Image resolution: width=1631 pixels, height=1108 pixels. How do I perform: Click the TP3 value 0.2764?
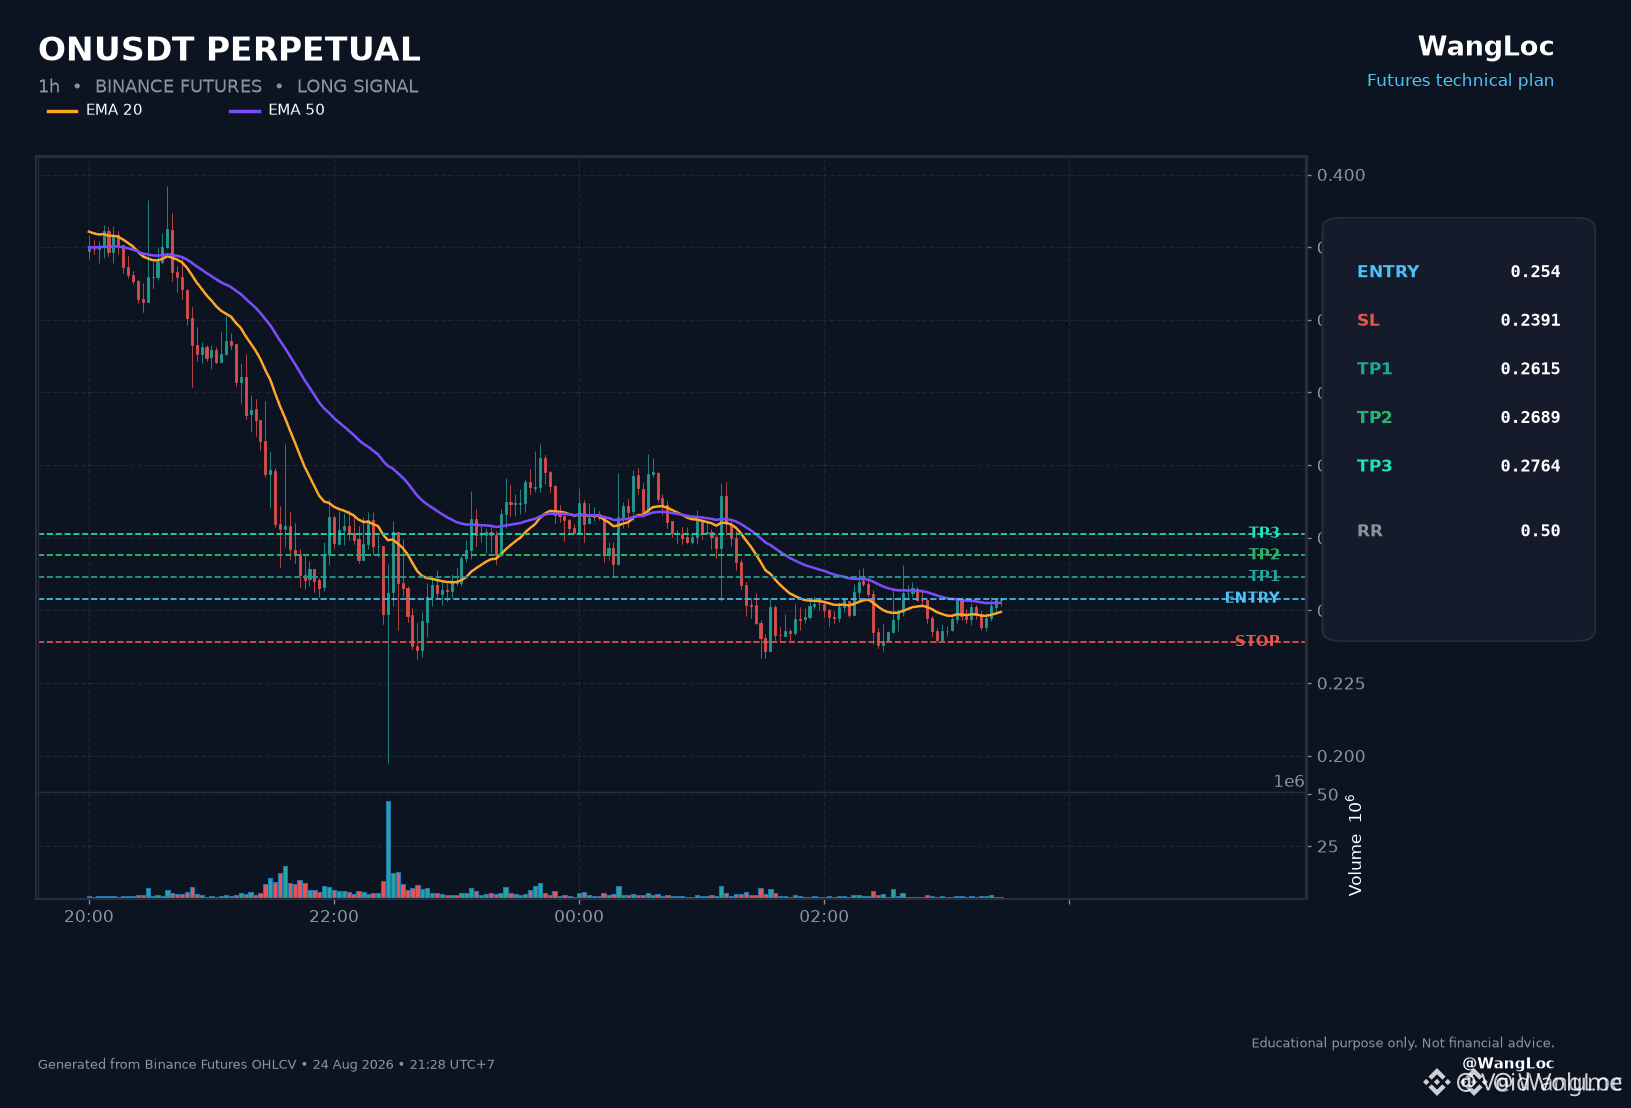[x=1530, y=465]
